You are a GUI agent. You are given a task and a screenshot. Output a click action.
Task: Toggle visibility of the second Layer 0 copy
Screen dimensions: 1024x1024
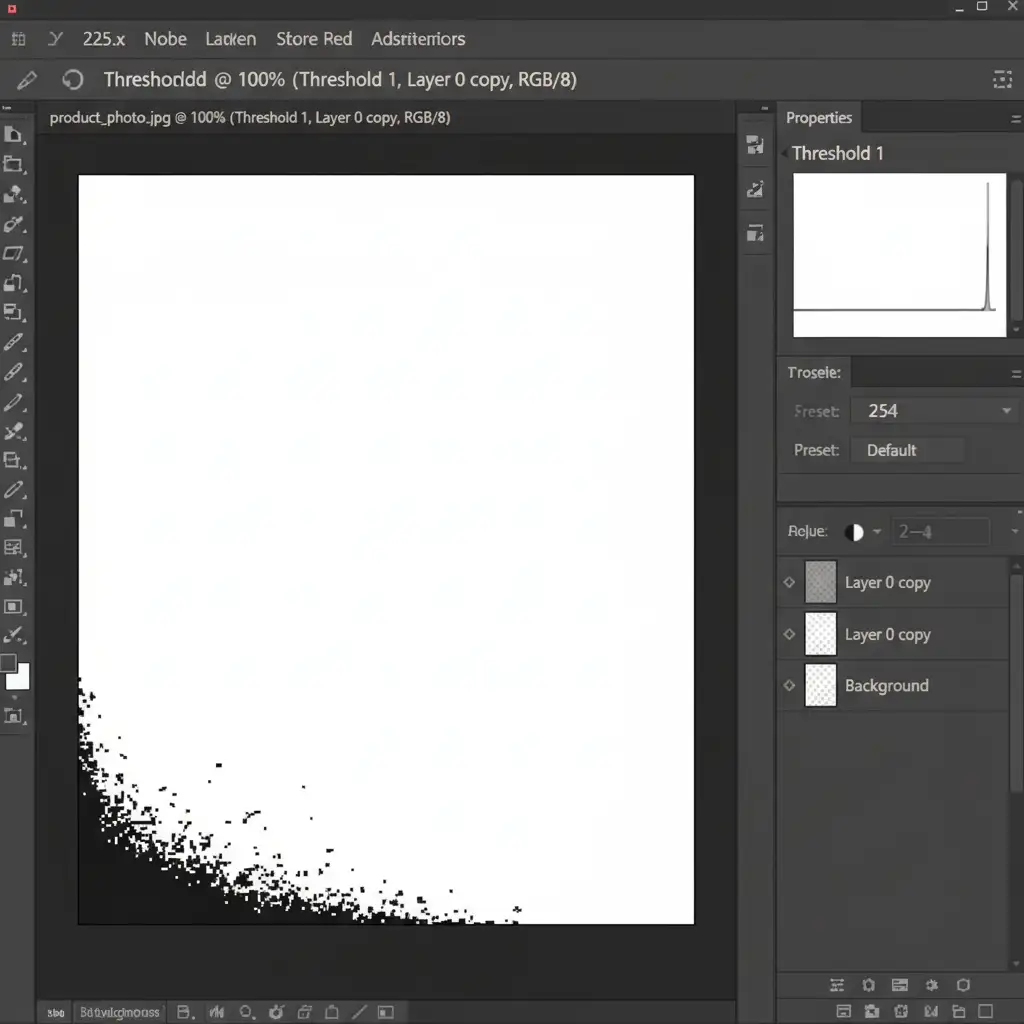(x=789, y=634)
